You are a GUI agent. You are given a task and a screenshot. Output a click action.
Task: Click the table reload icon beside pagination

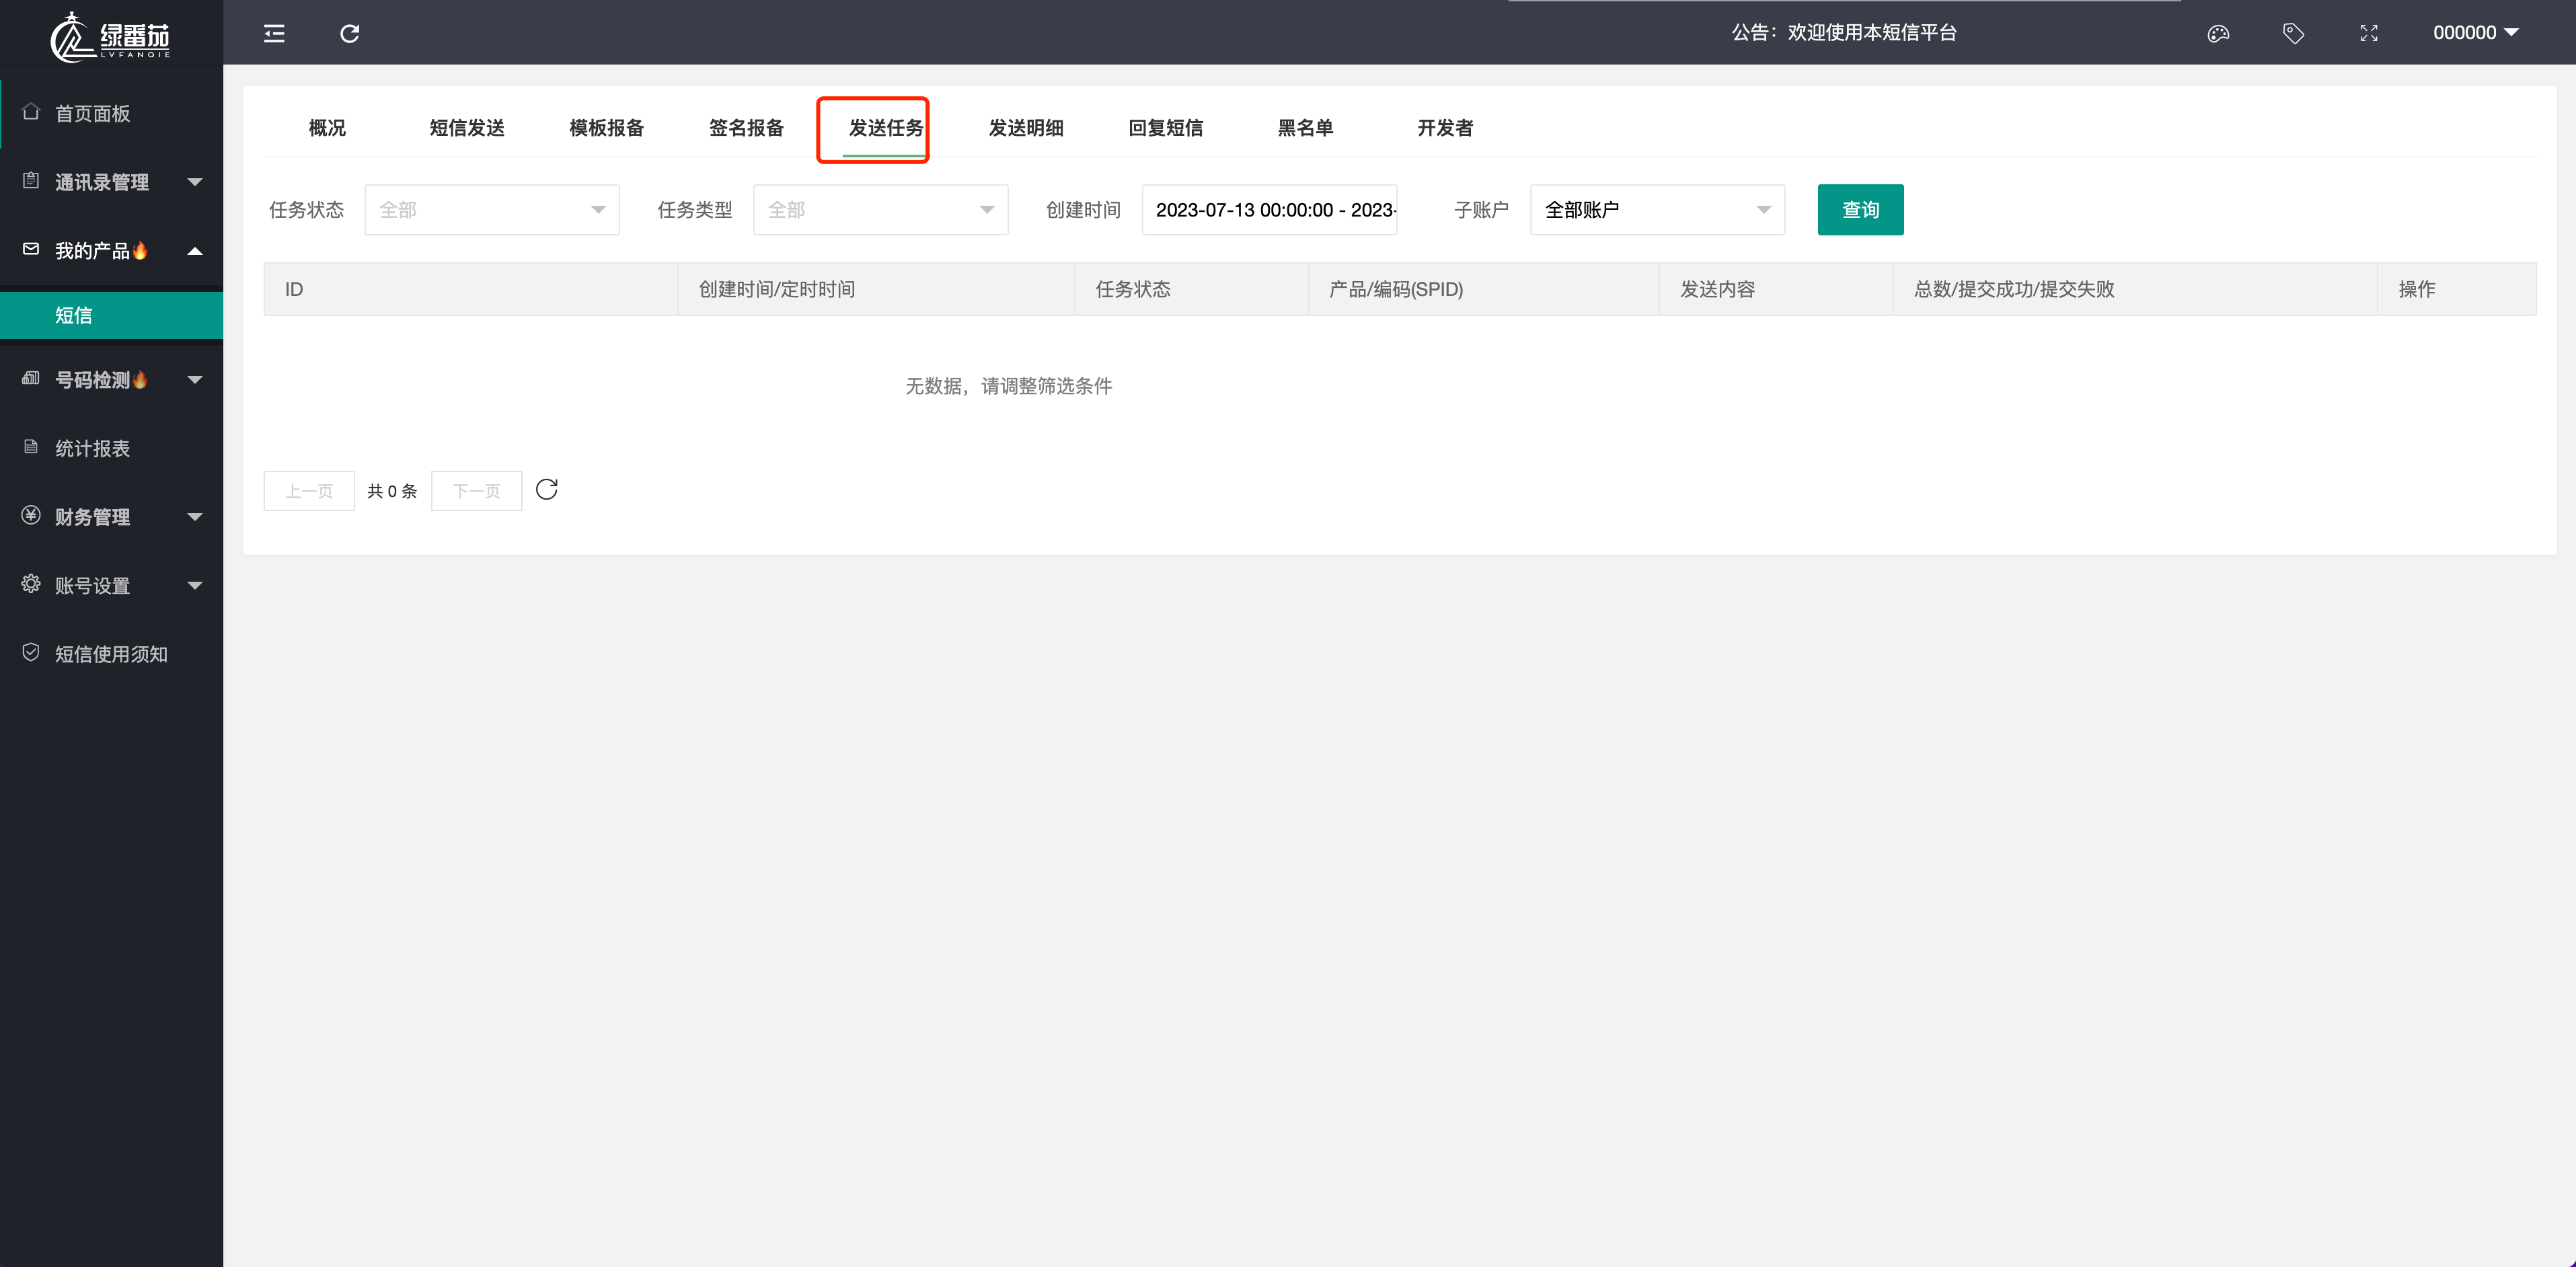tap(546, 489)
